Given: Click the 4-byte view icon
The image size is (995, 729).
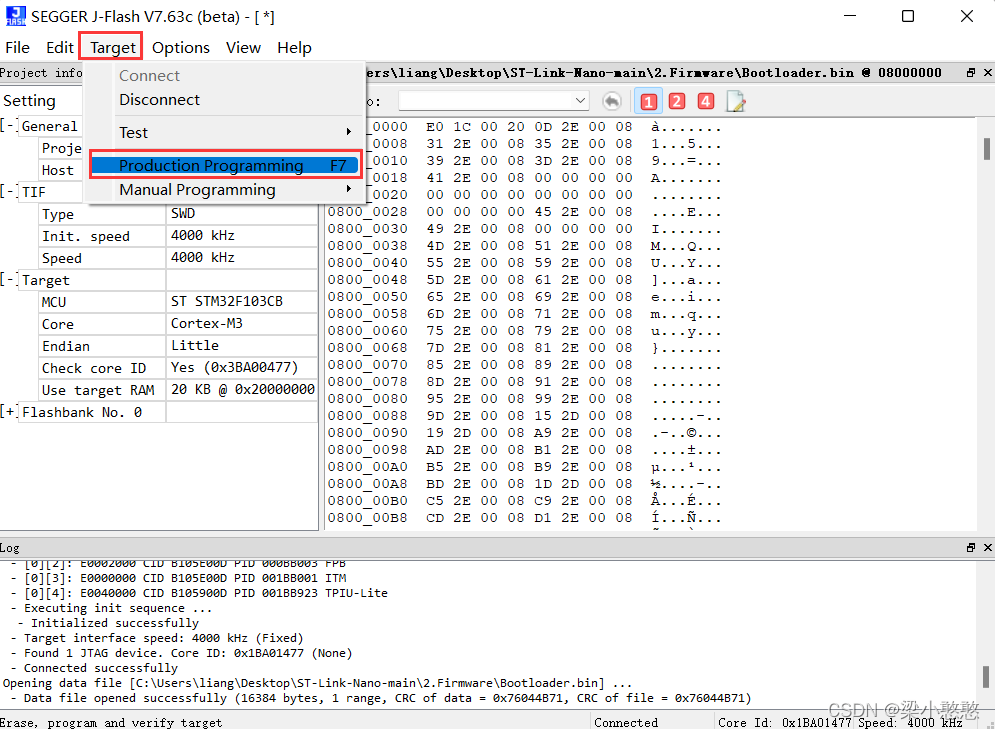Looking at the screenshot, I should (706, 101).
